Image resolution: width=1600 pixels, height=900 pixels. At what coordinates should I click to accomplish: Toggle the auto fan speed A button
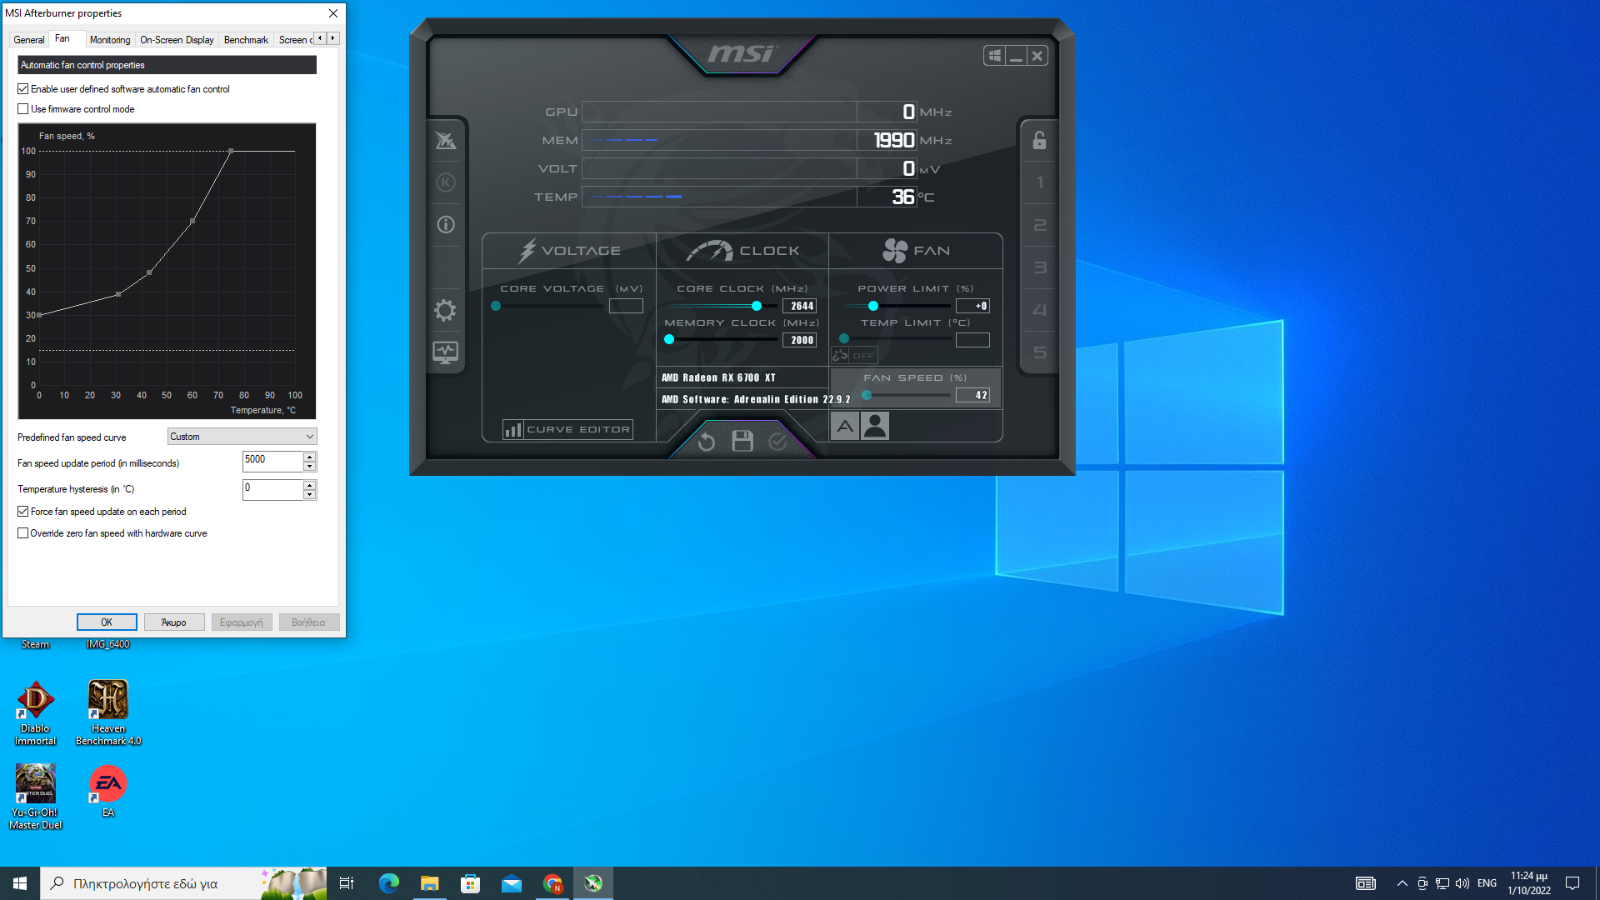845,427
